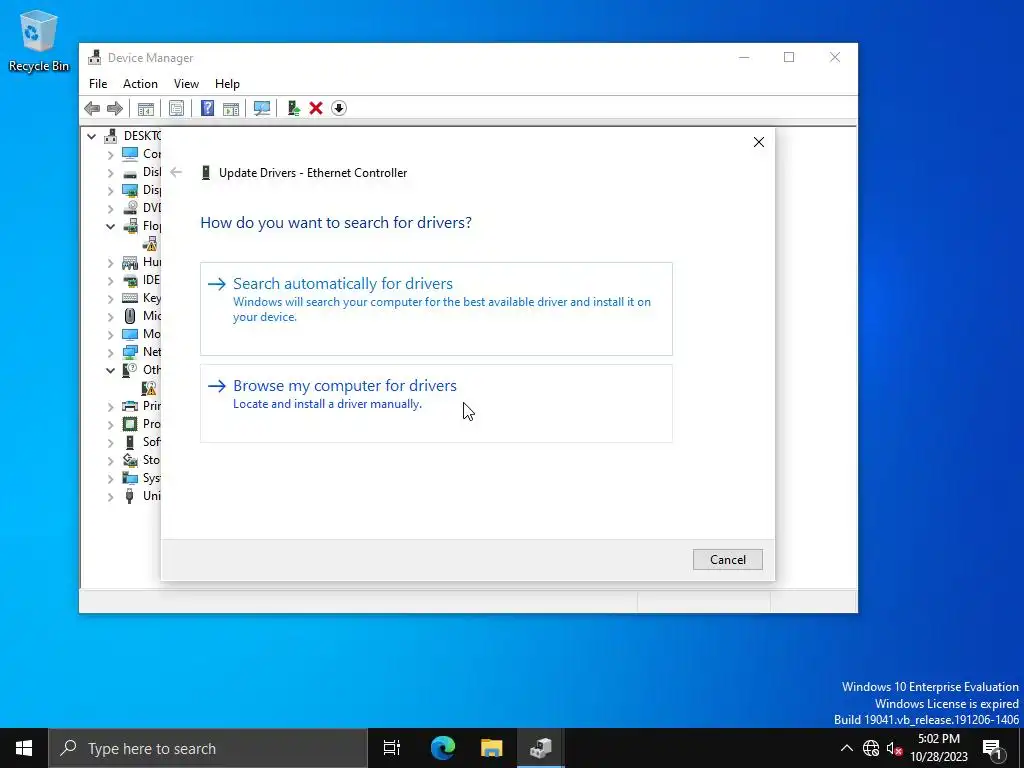The image size is (1024, 768).
Task: Click the Cancel button
Action: [728, 560]
